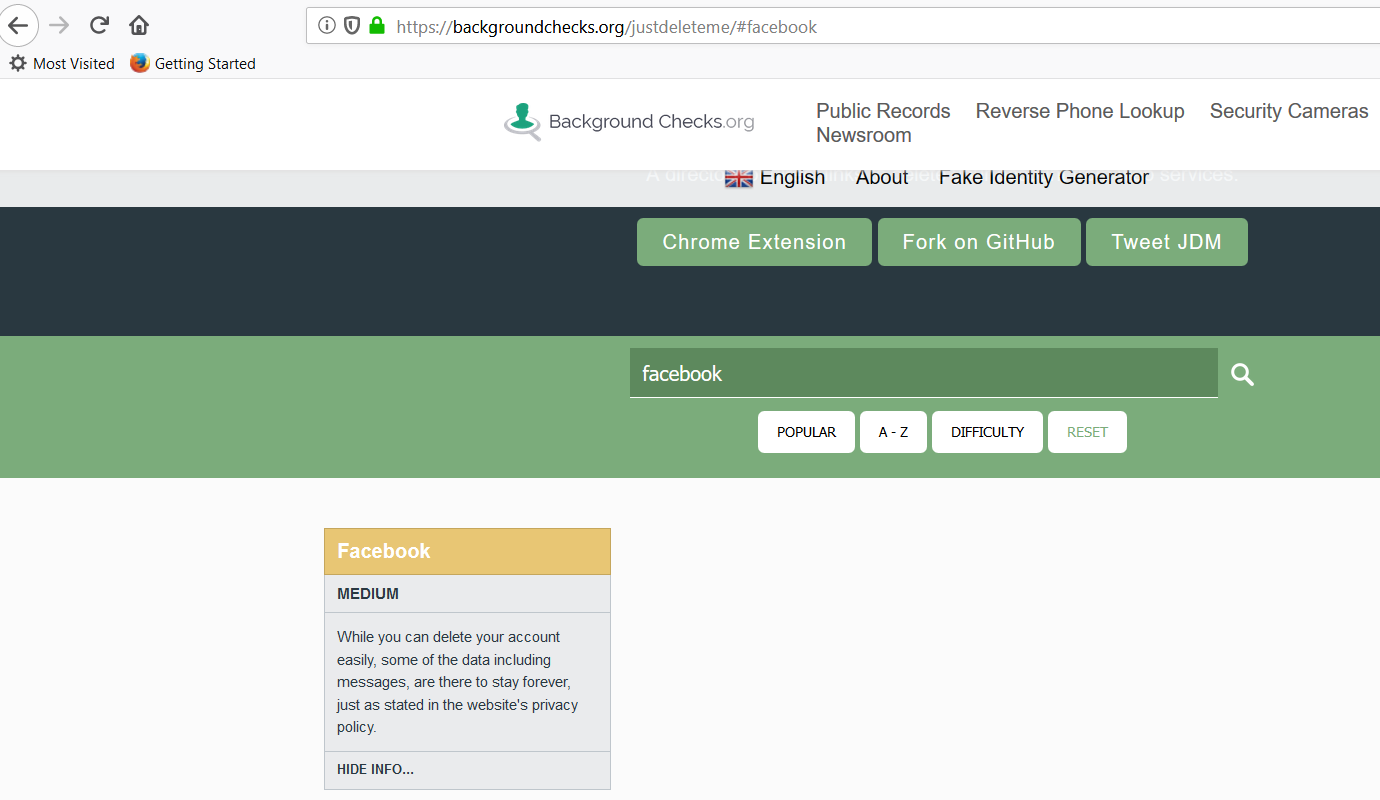The image size is (1380, 800).
Task: Select the English language option
Action: tap(792, 177)
